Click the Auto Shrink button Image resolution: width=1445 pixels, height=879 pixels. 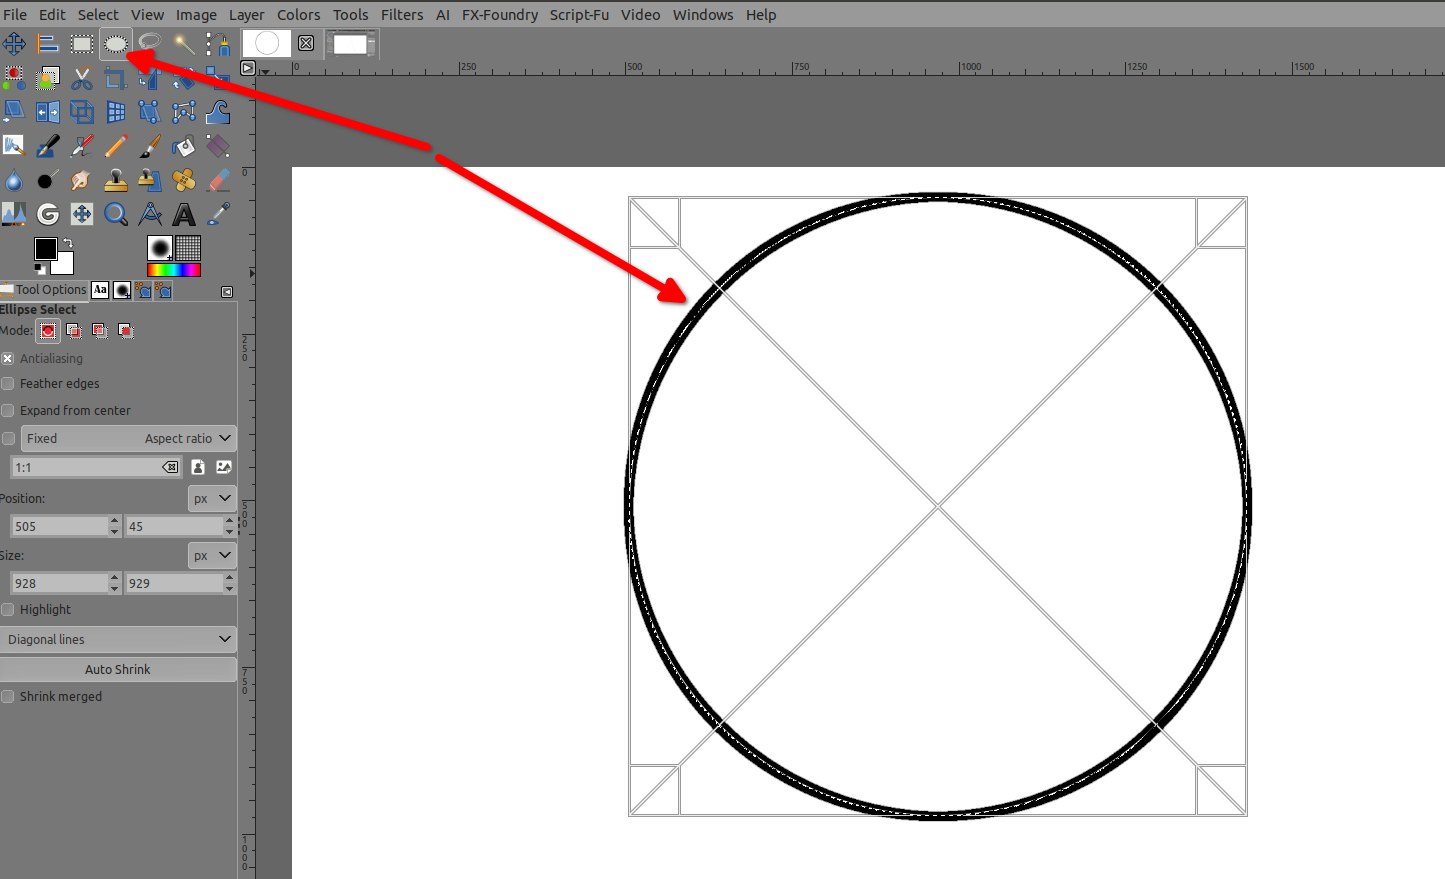click(118, 669)
